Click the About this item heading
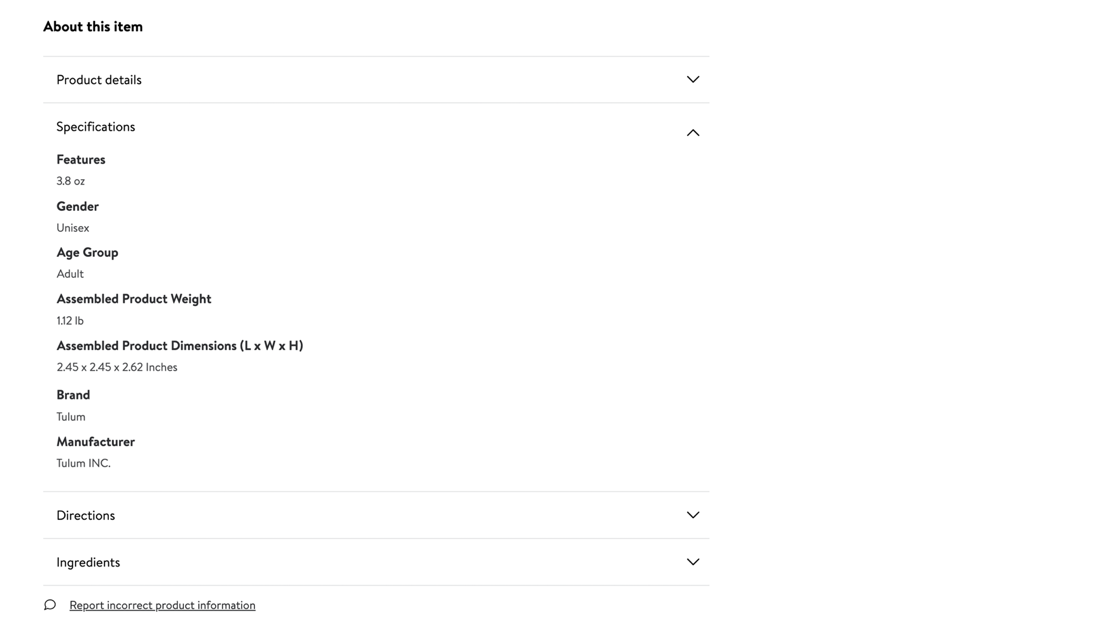 (x=93, y=27)
